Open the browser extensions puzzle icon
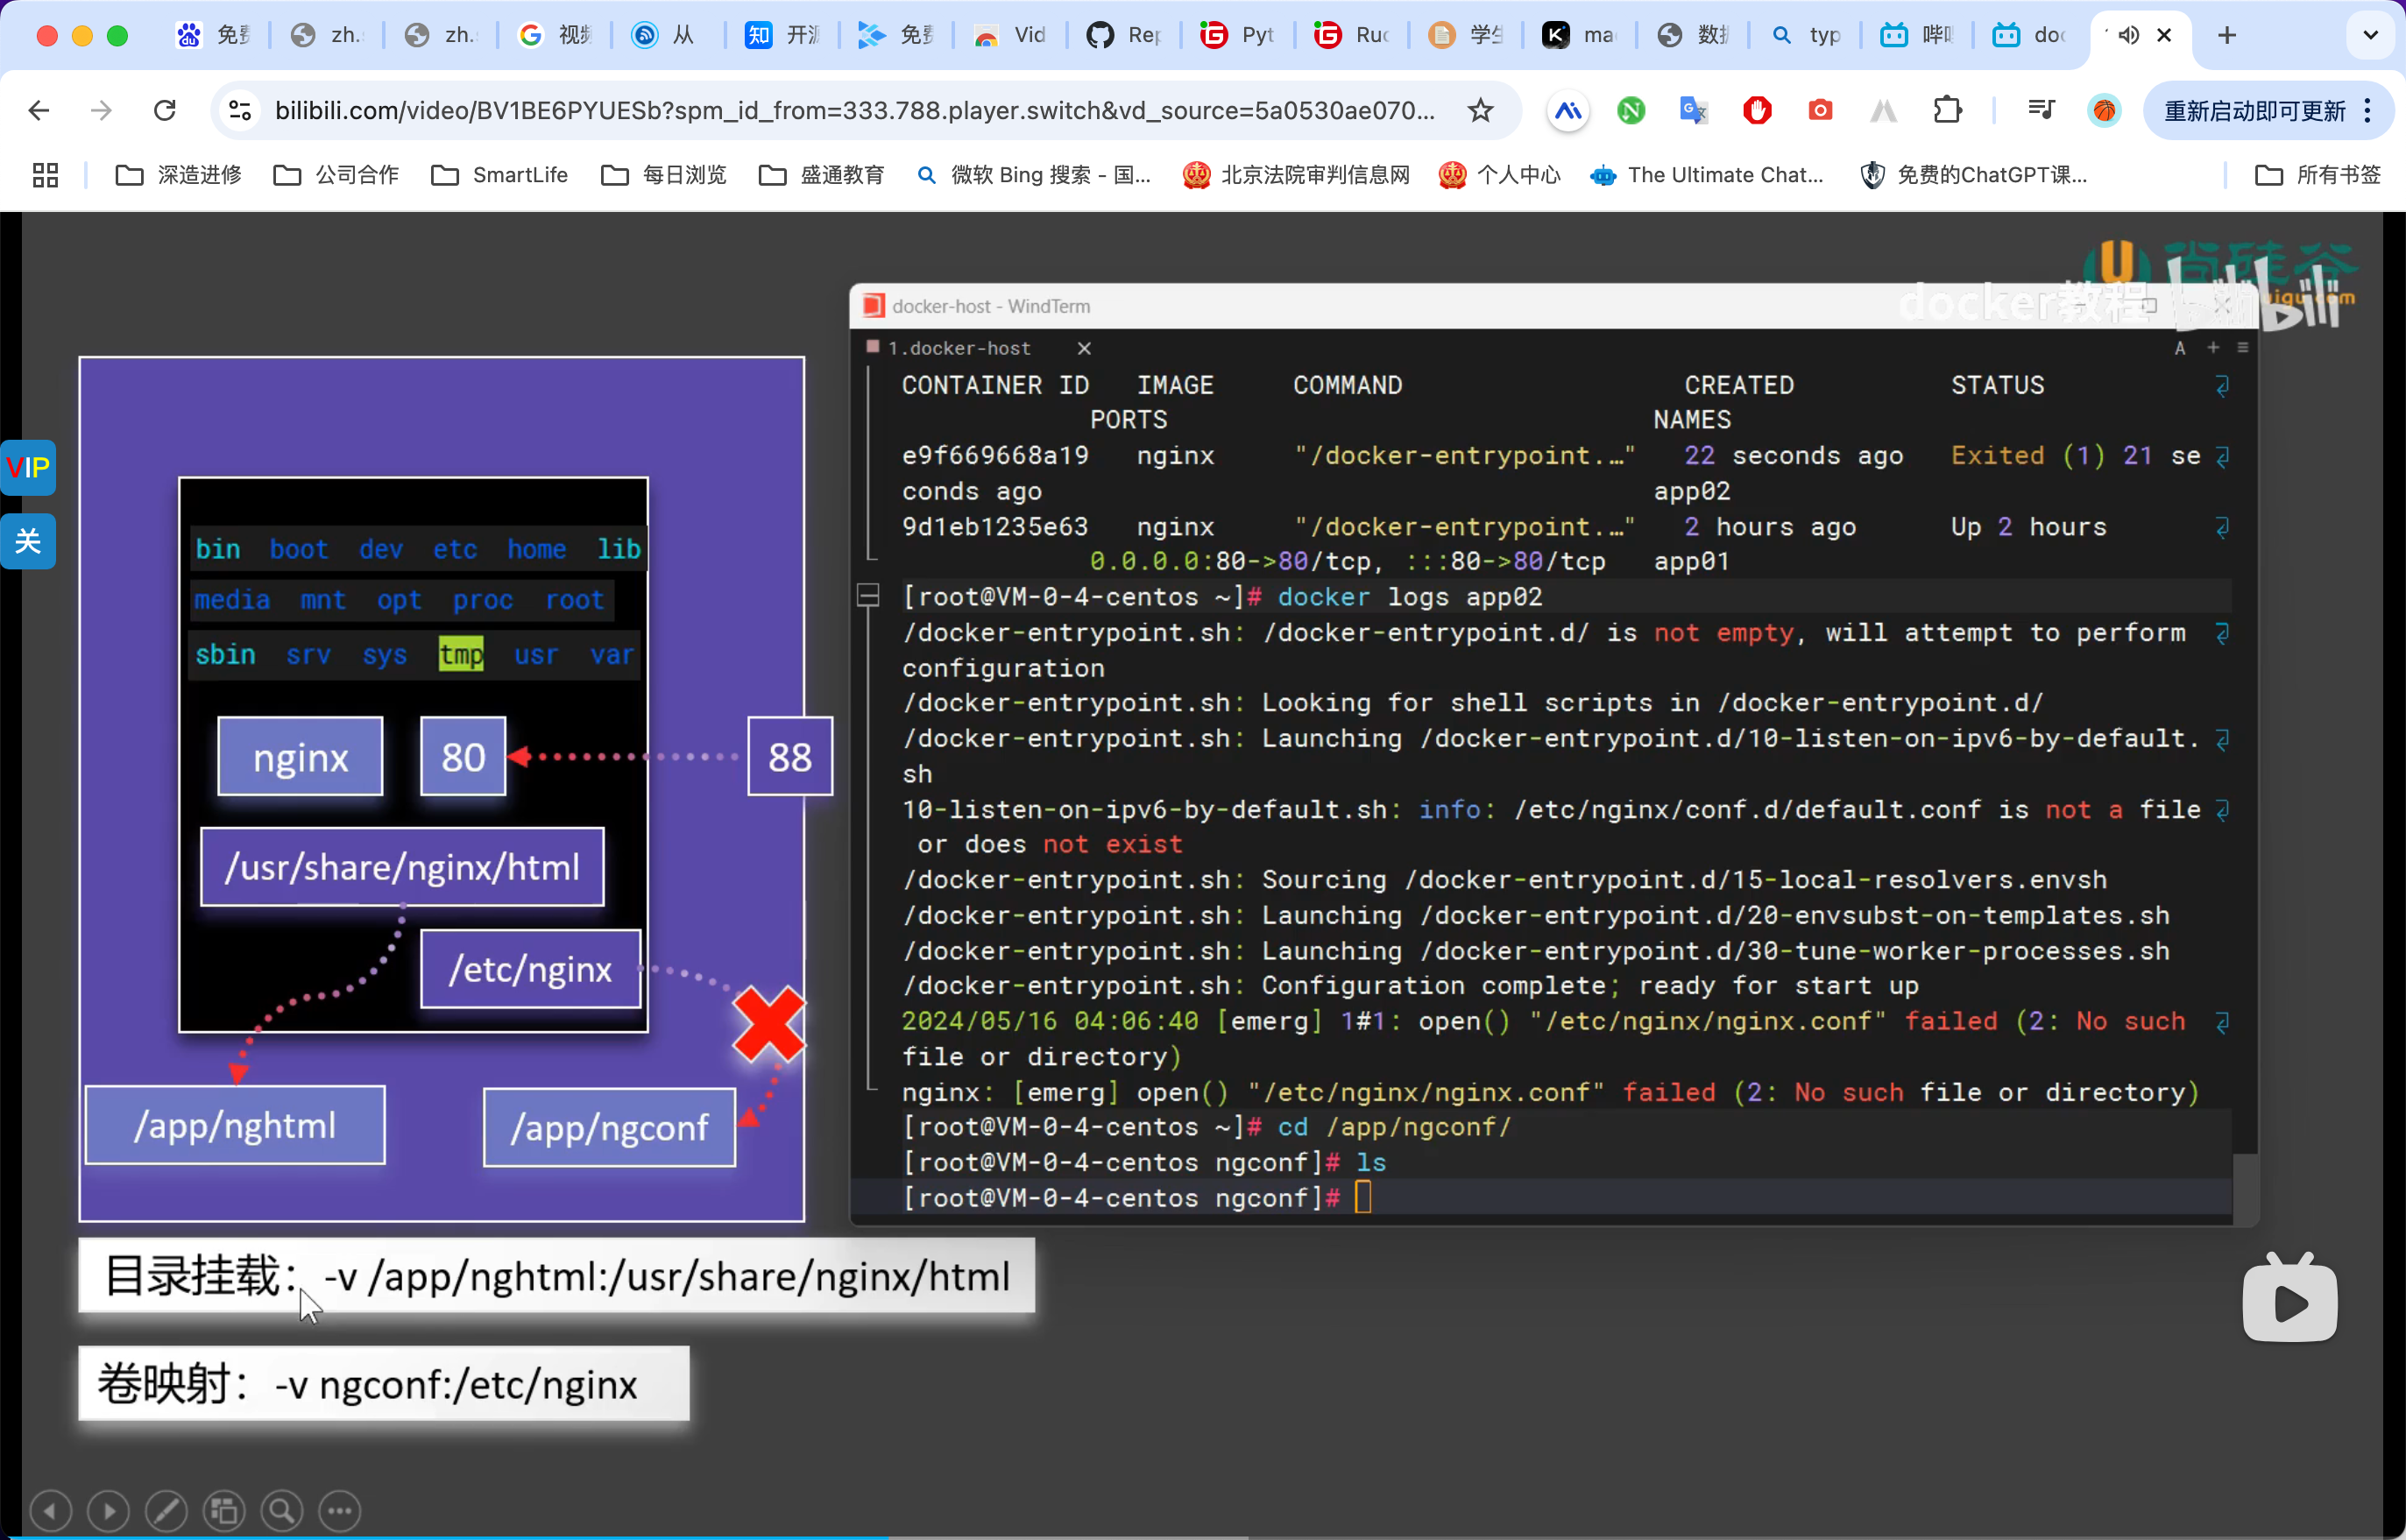Screen dimensions: 2406x1540 [x=1947, y=110]
